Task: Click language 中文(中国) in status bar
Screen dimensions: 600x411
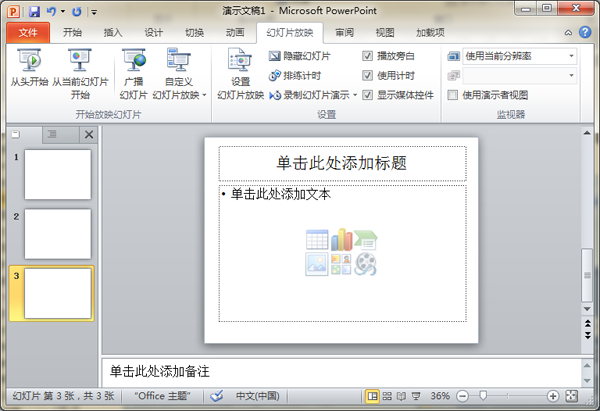Action: coord(257,396)
